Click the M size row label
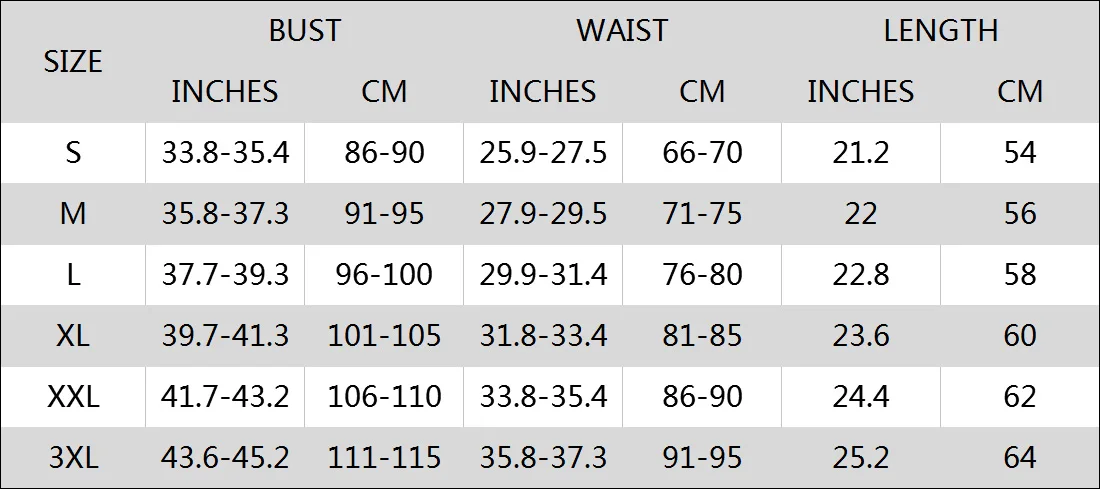The image size is (1100, 489). point(73,214)
